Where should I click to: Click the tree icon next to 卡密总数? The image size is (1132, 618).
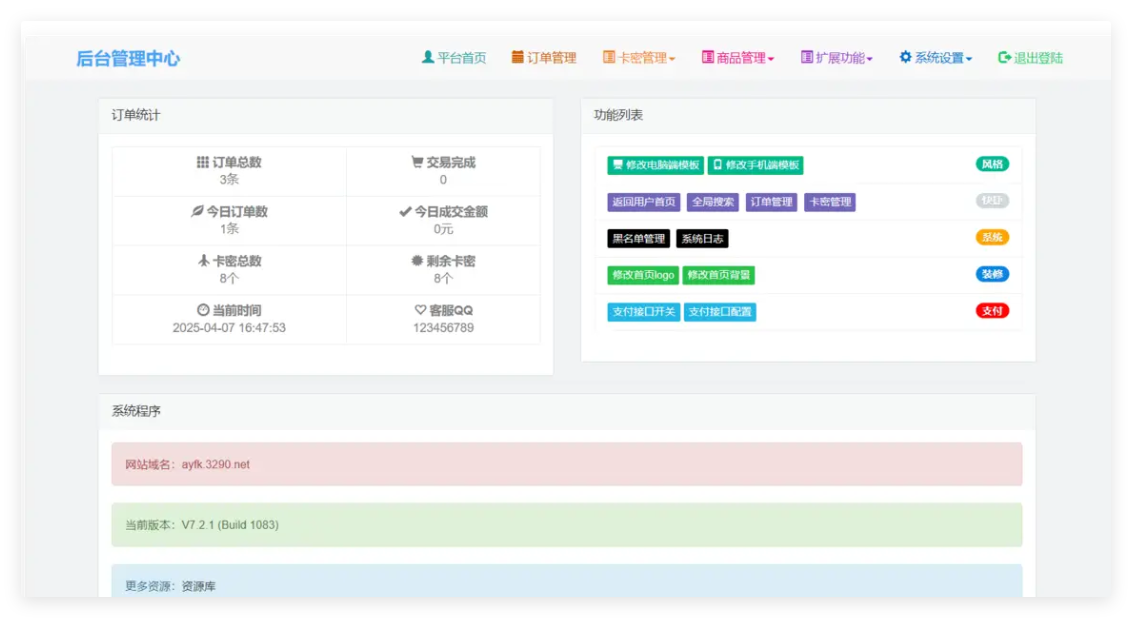point(204,261)
